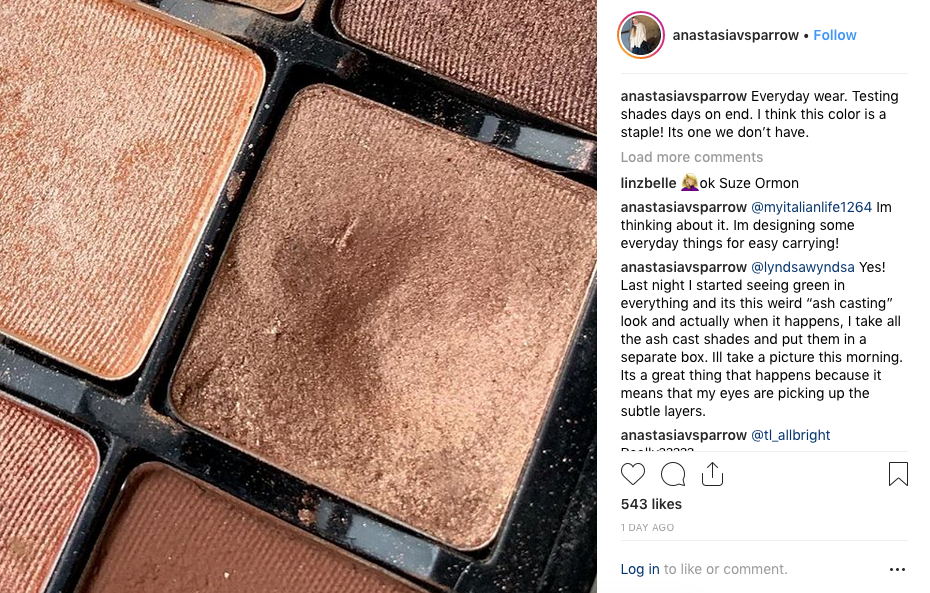Follow anastasiavsparrow
The image size is (930, 593).
pyautogui.click(x=835, y=35)
